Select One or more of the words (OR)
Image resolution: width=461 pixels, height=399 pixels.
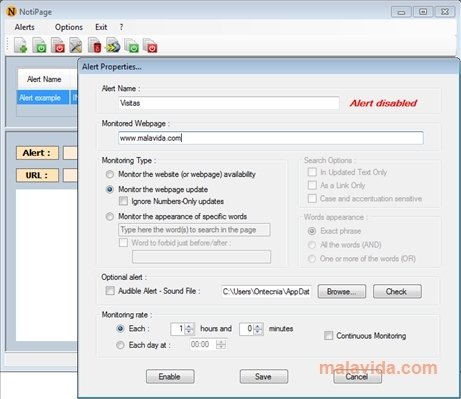312,259
